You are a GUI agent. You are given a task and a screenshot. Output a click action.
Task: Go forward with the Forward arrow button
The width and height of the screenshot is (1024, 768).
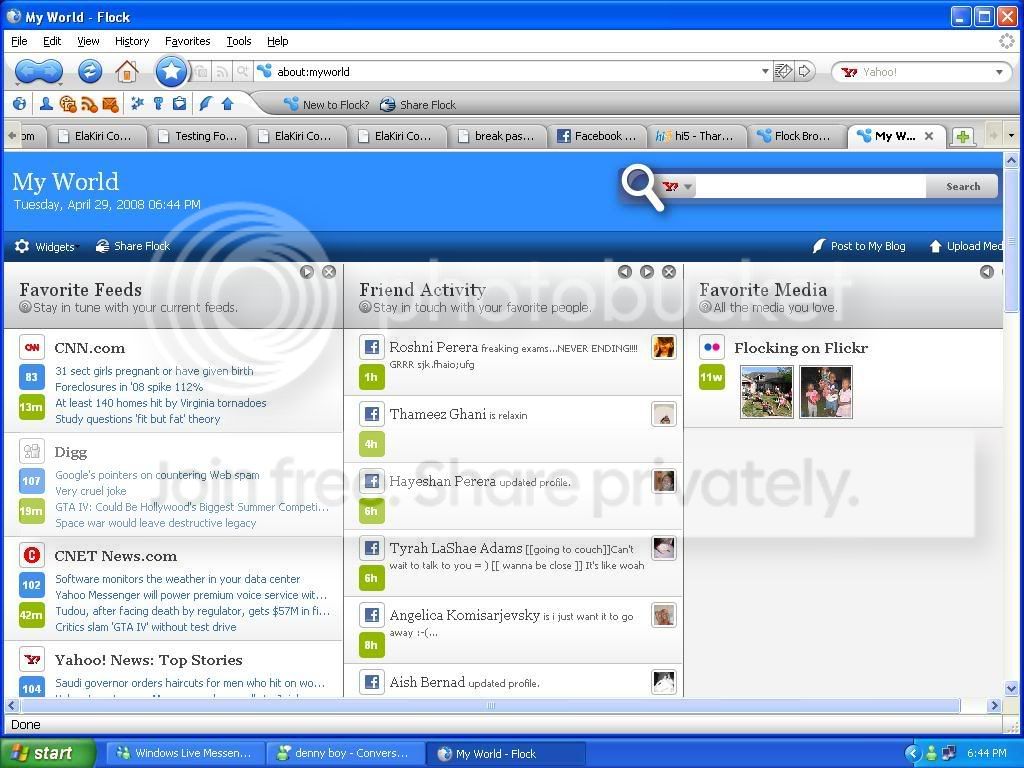[x=51, y=71]
